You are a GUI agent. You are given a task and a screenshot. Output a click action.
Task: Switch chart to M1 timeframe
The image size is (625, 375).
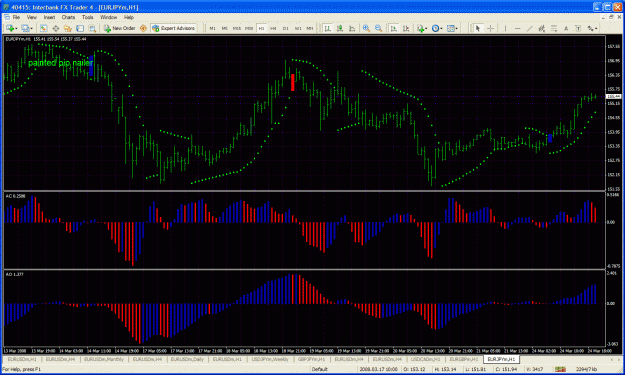212,28
